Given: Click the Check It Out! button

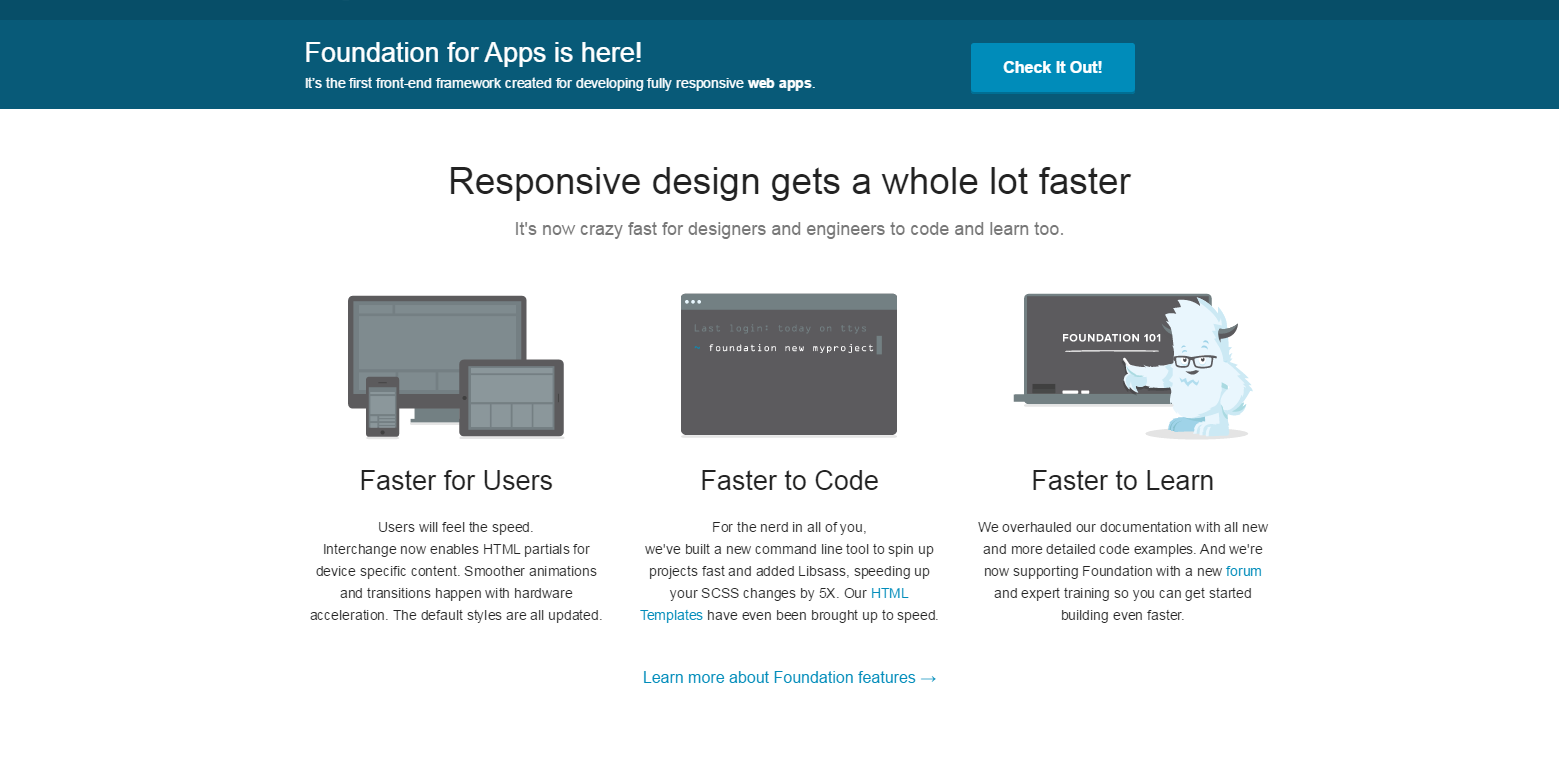Looking at the screenshot, I should coord(1052,68).
